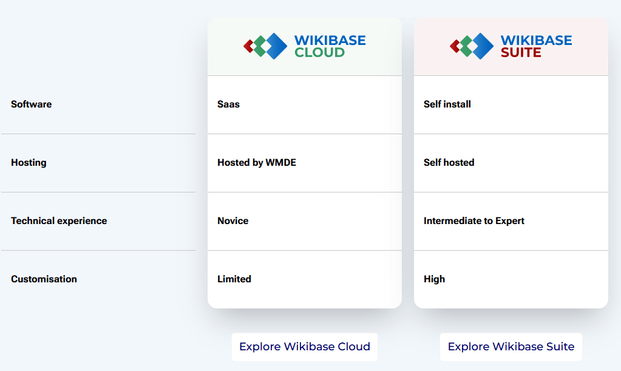Click the Wikibase Cloud diamond logo icon
This screenshot has width=621, height=371.
265,46
